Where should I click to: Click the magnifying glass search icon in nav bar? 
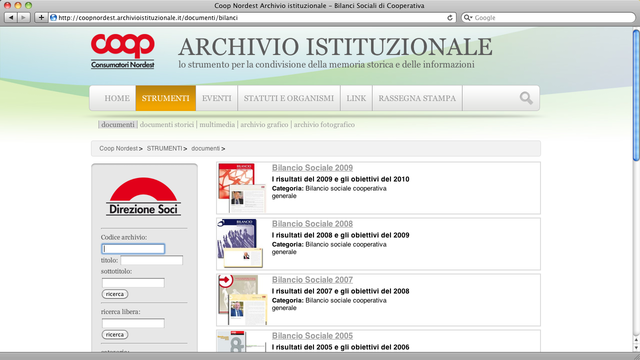526,98
